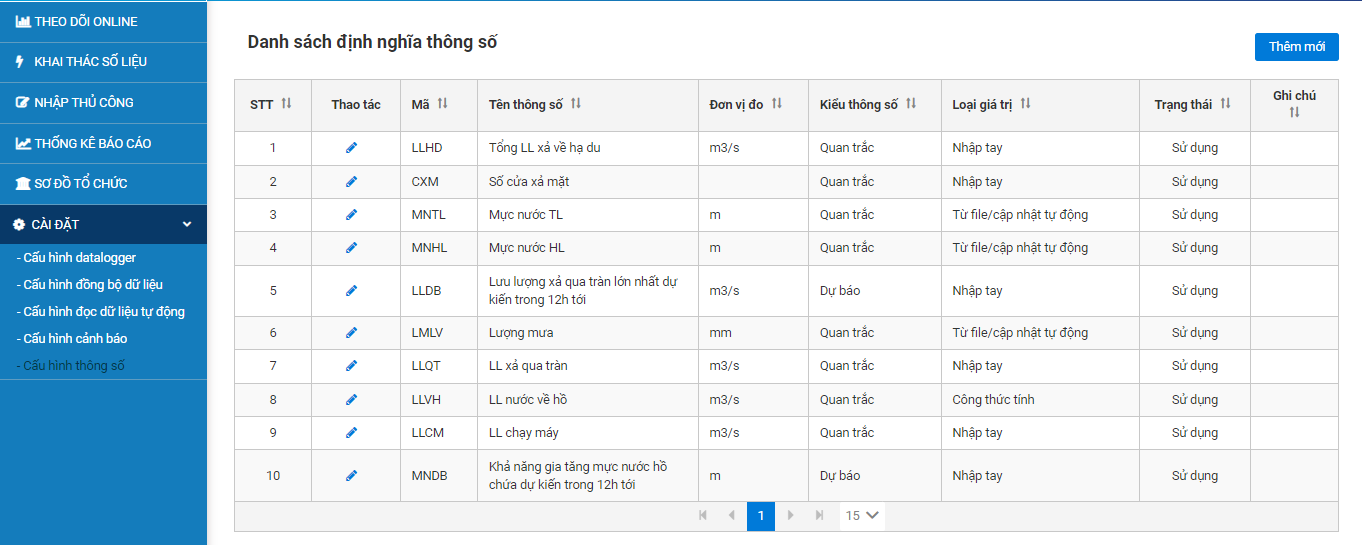Click the pencil icon for LMLV
The height and width of the screenshot is (545, 1362).
[x=351, y=333]
